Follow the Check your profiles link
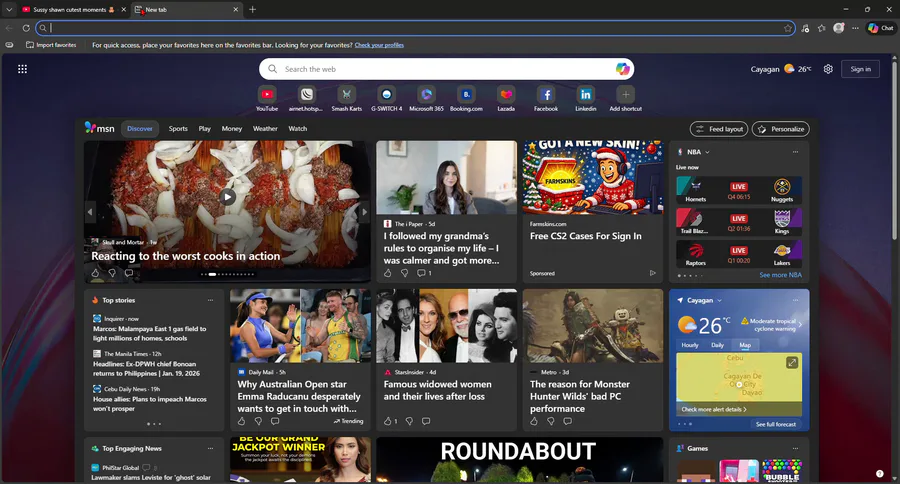This screenshot has width=900, height=484. [379, 45]
